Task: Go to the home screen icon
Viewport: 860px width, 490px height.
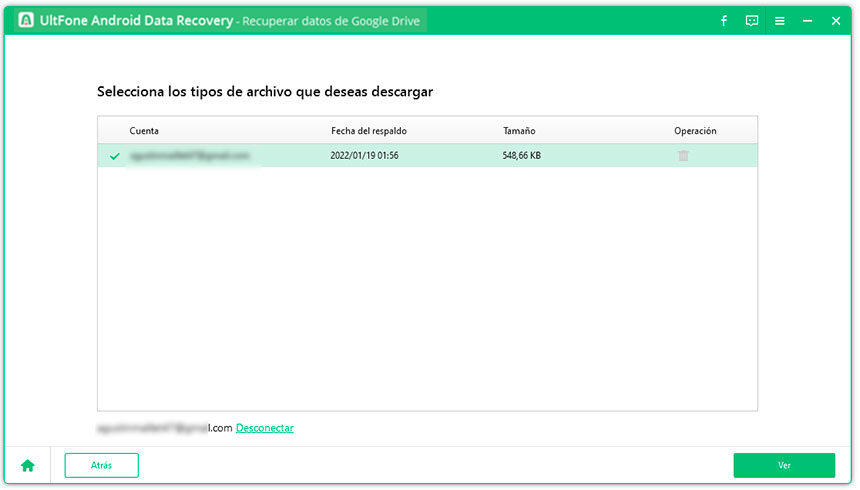Action: pyautogui.click(x=28, y=466)
